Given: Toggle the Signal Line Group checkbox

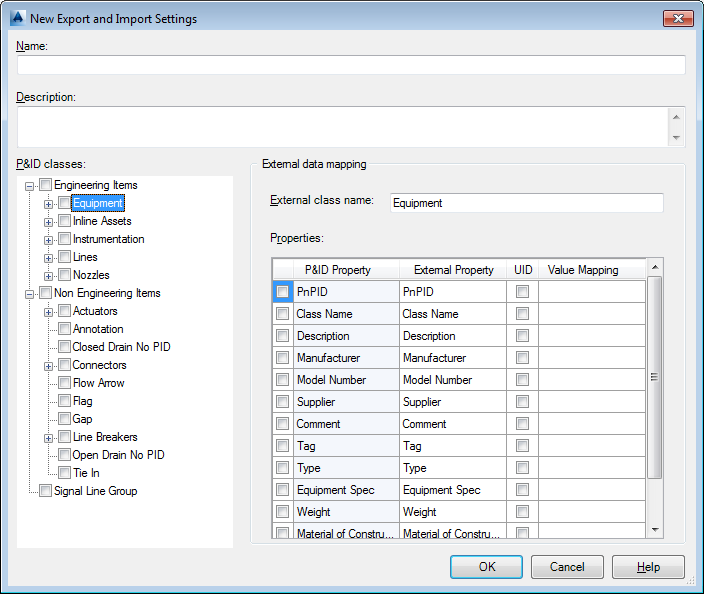Looking at the screenshot, I should [45, 491].
